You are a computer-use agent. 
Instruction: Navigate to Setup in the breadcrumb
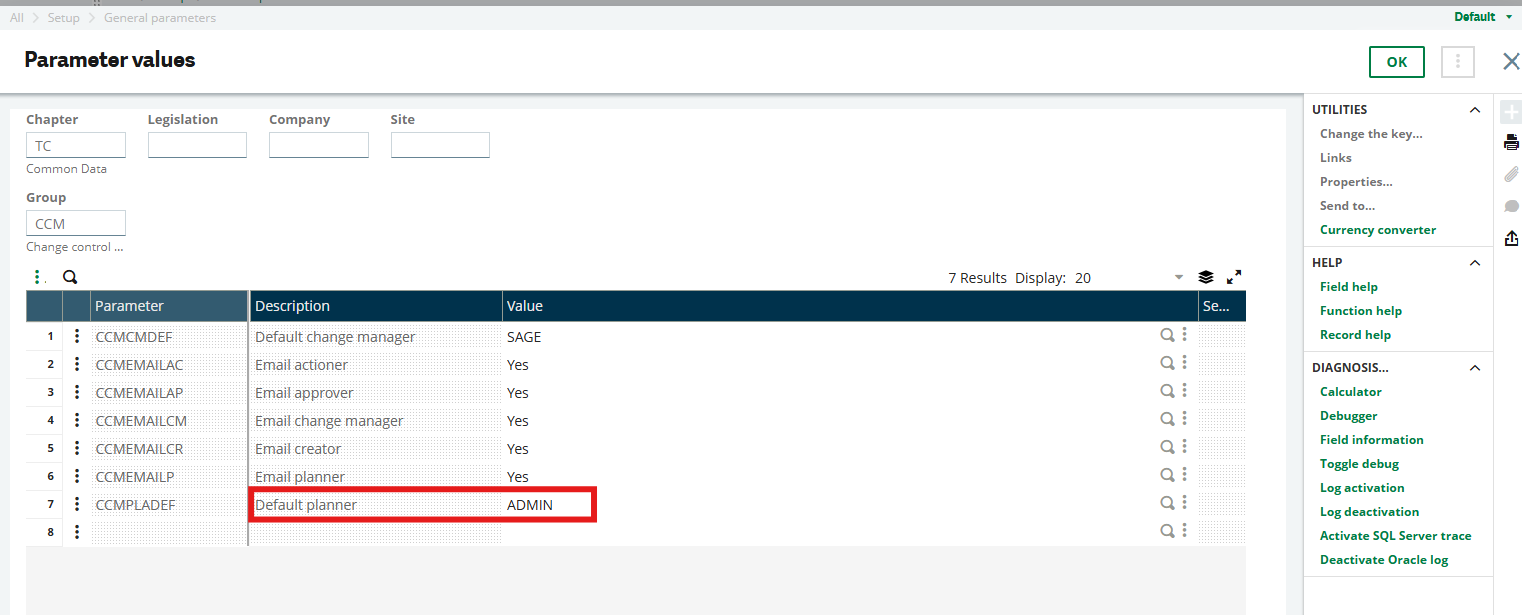click(x=63, y=17)
